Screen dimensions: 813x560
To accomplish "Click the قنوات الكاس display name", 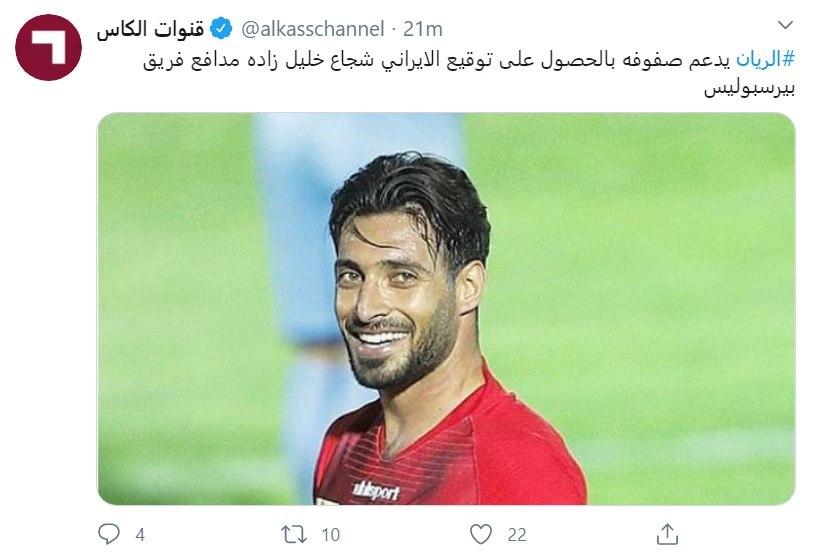I will [150, 29].
